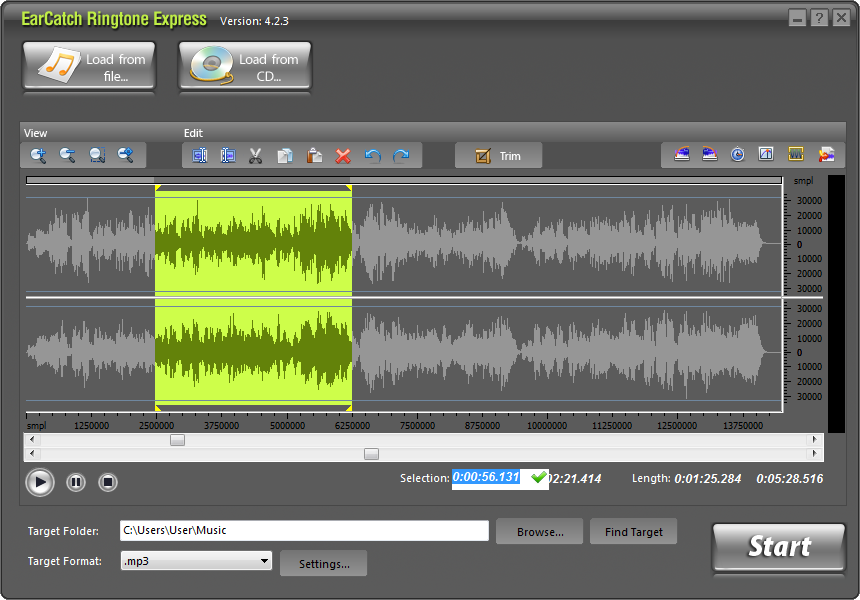This screenshot has height=600, width=860.
Task: Click the Find Target button
Action: tap(633, 531)
